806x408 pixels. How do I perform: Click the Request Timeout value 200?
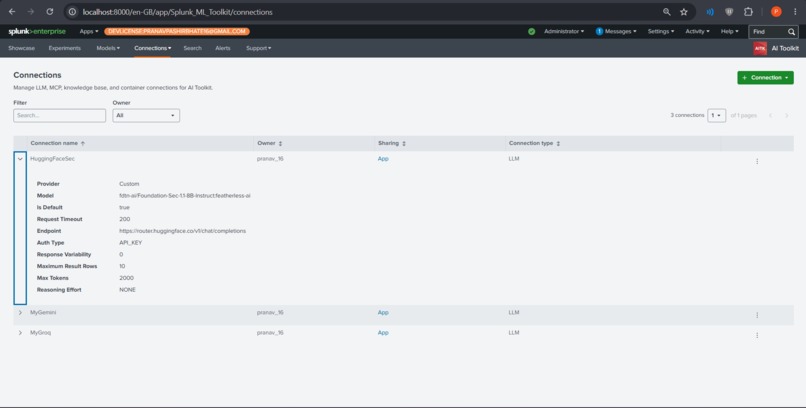click(x=124, y=219)
